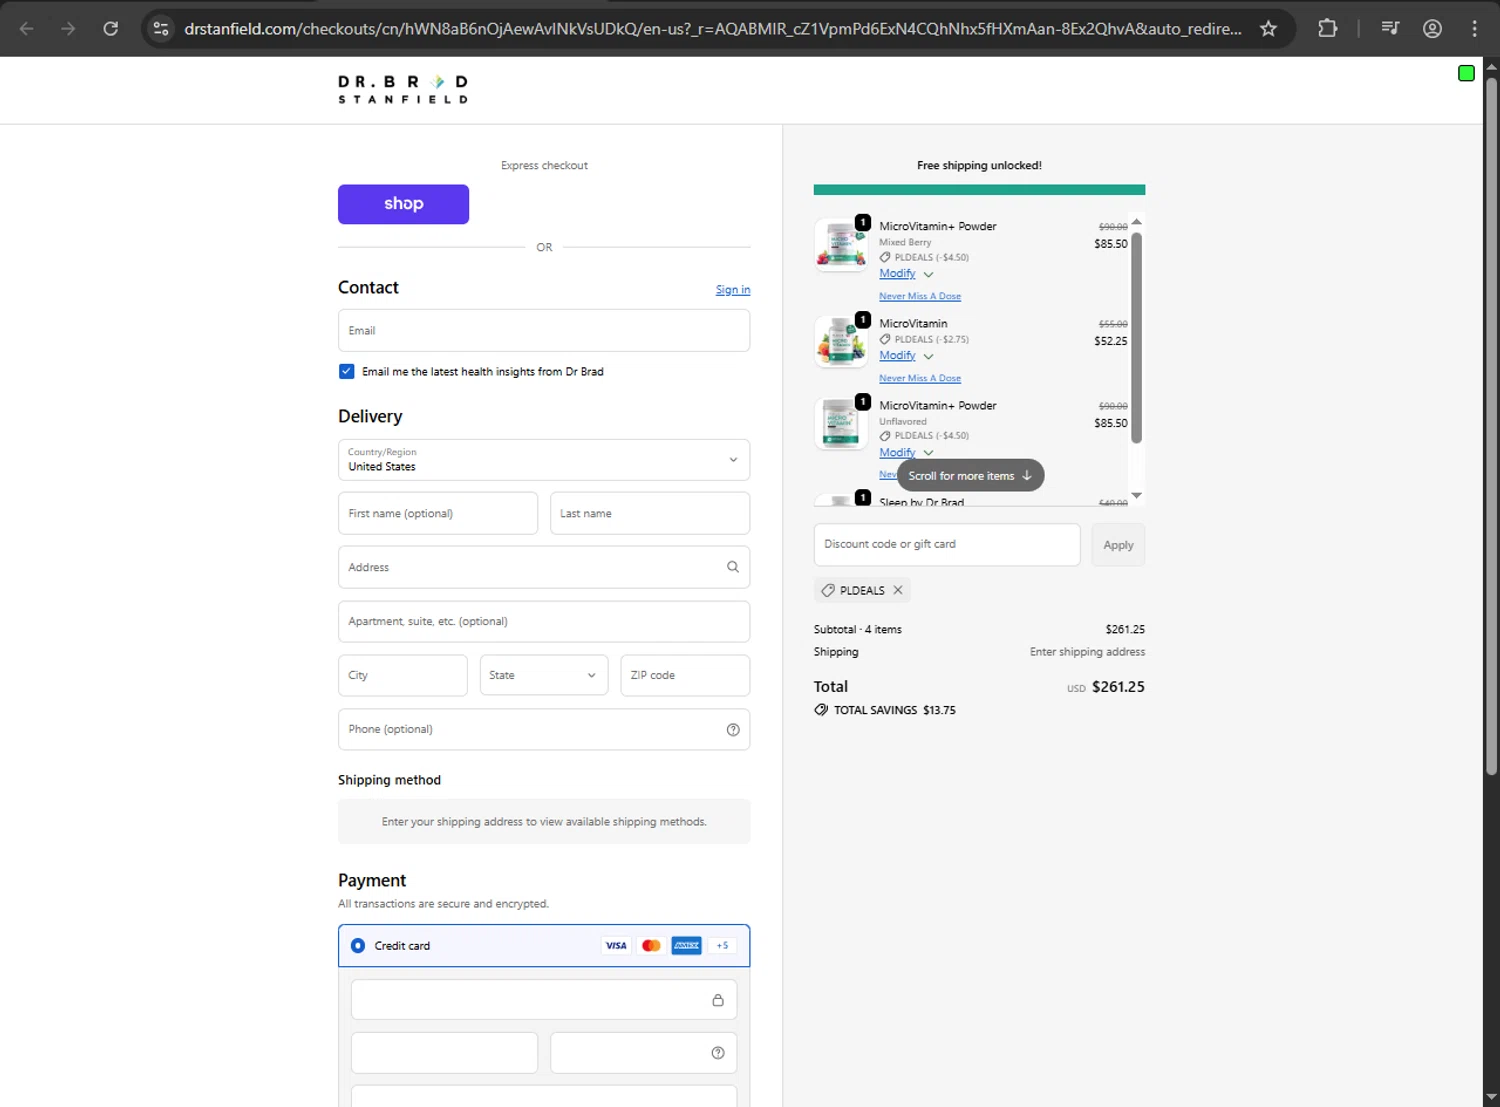This screenshot has width=1500, height=1107.
Task: Click the card number input field
Action: (544, 1000)
